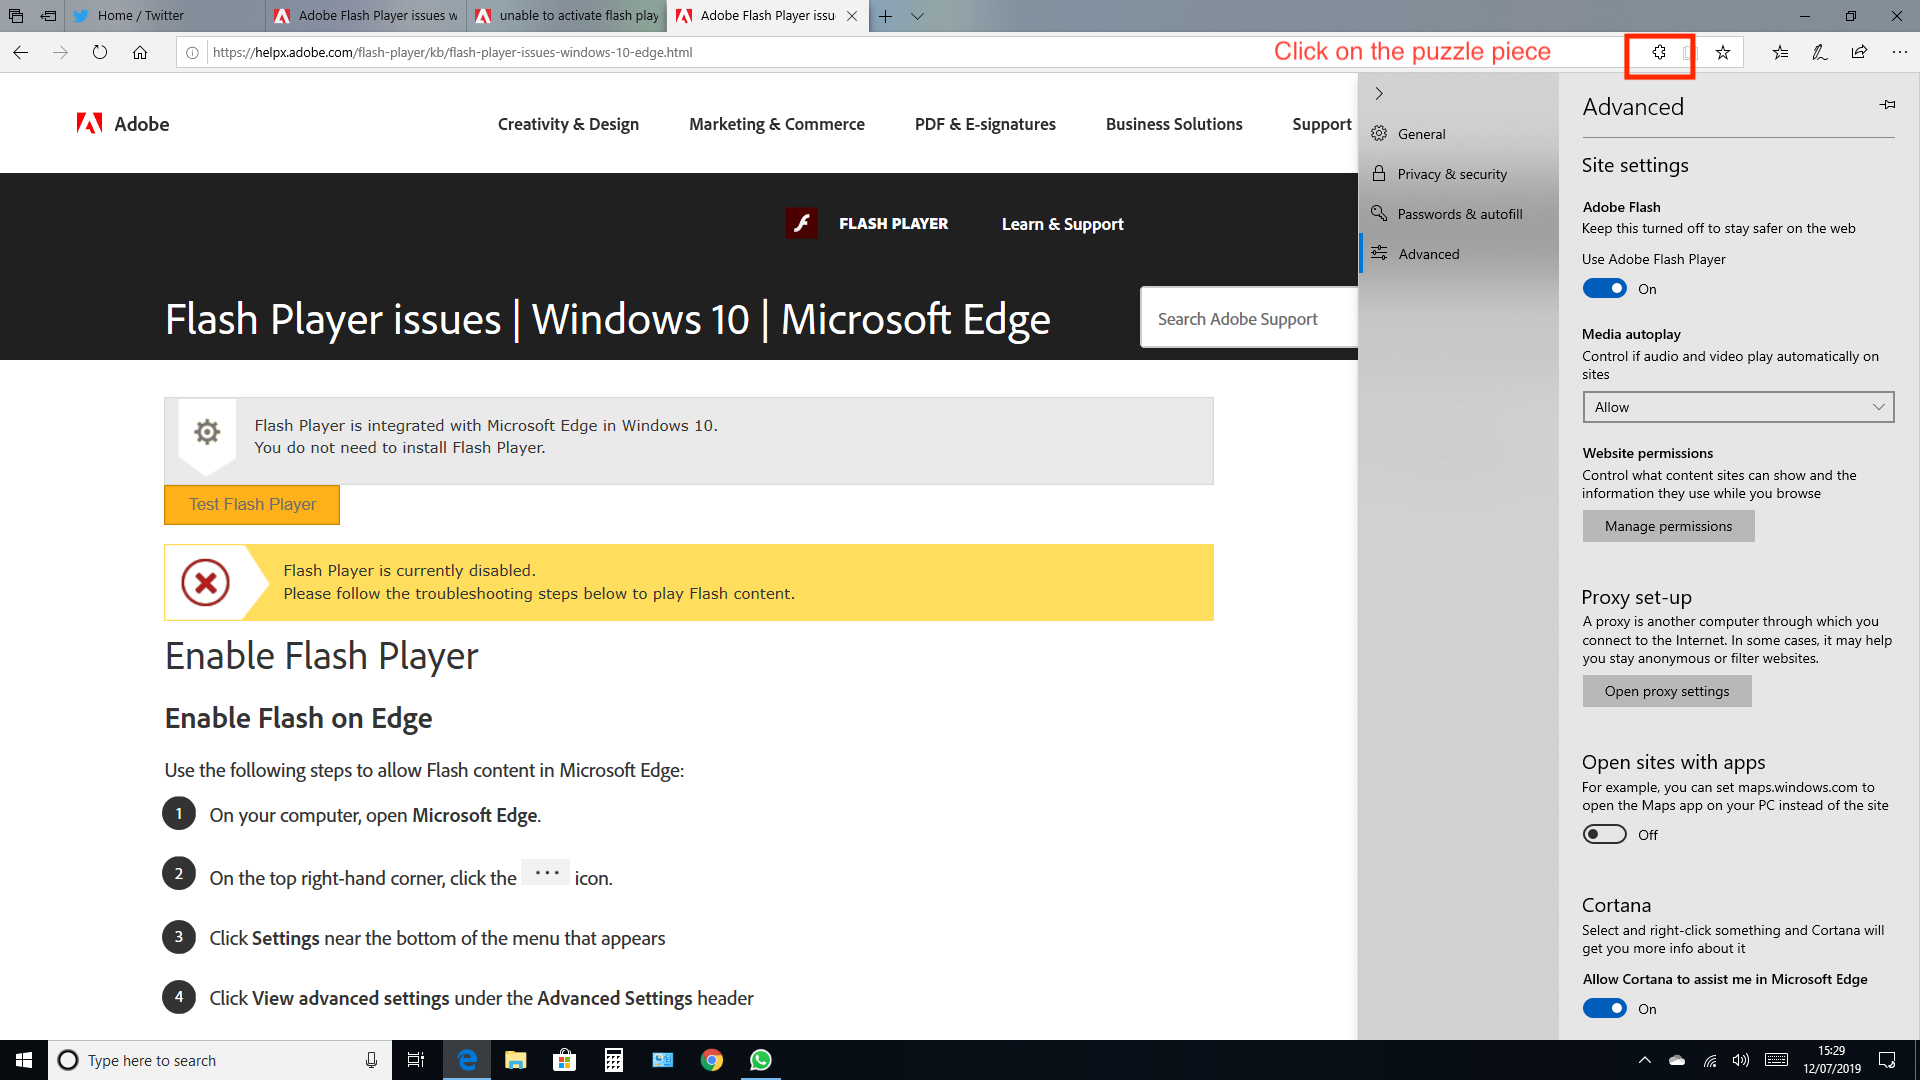Click the Privacy & security menu icon
This screenshot has width=1920, height=1080.
tap(1379, 173)
